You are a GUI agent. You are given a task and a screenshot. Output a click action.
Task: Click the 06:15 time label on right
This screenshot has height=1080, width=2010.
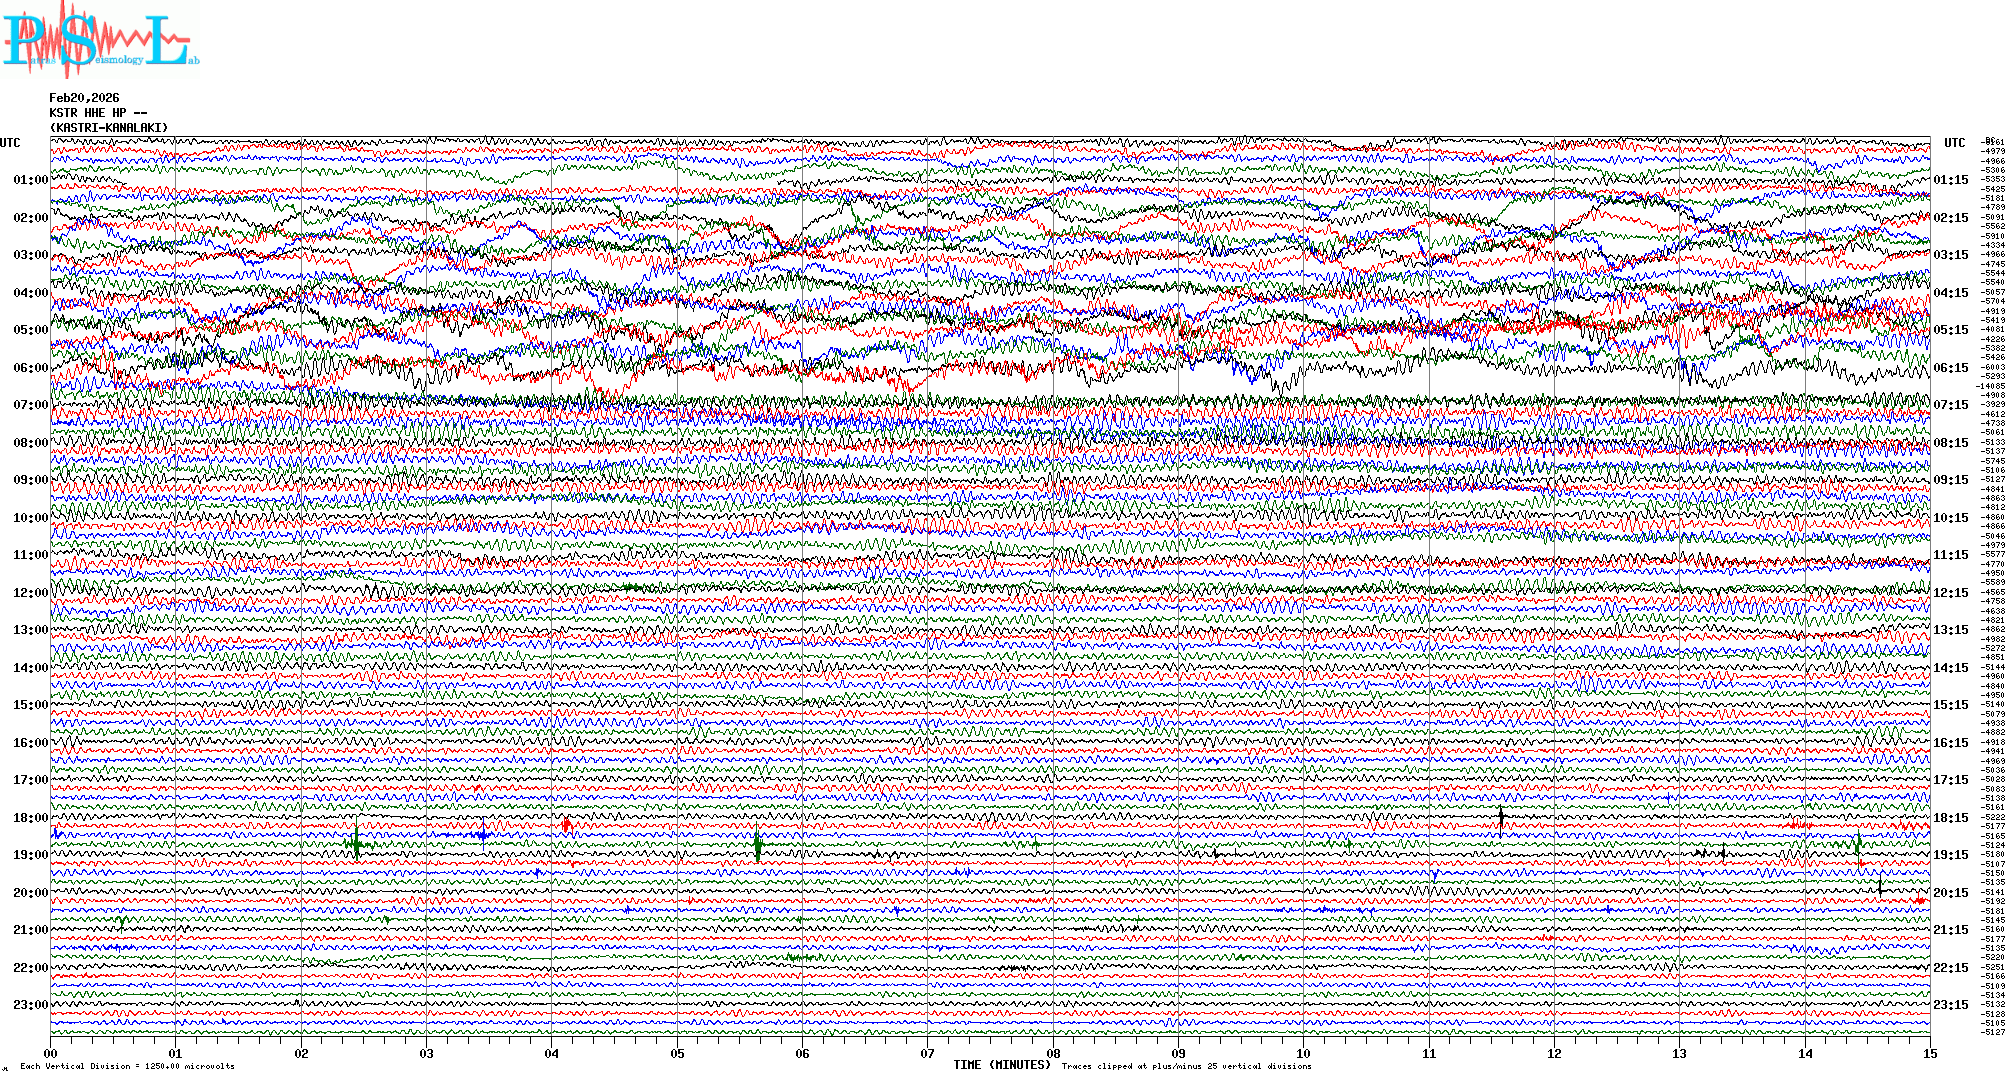(1950, 368)
